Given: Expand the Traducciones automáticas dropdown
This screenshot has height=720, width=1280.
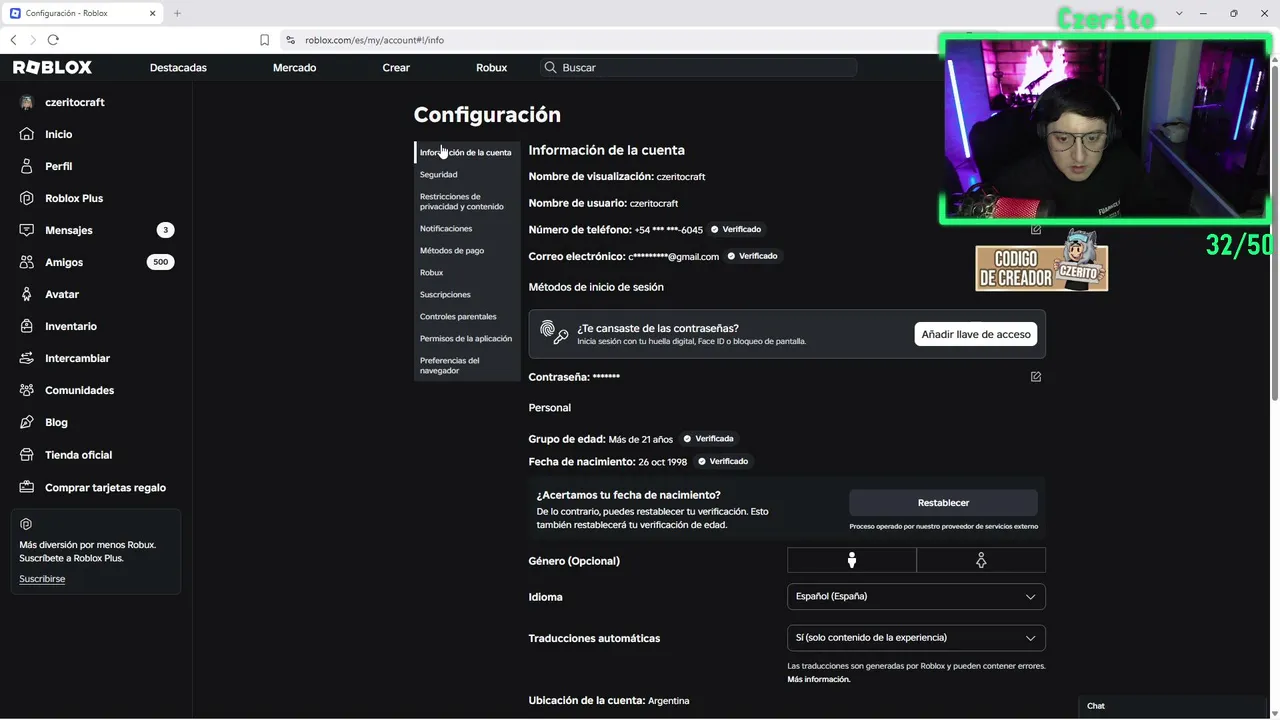Looking at the screenshot, I should point(916,637).
